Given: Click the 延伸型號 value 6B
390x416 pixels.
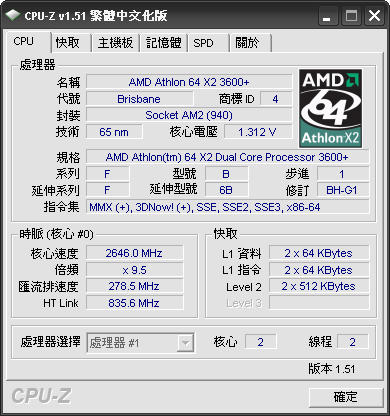Looking at the screenshot, I should point(226,190).
